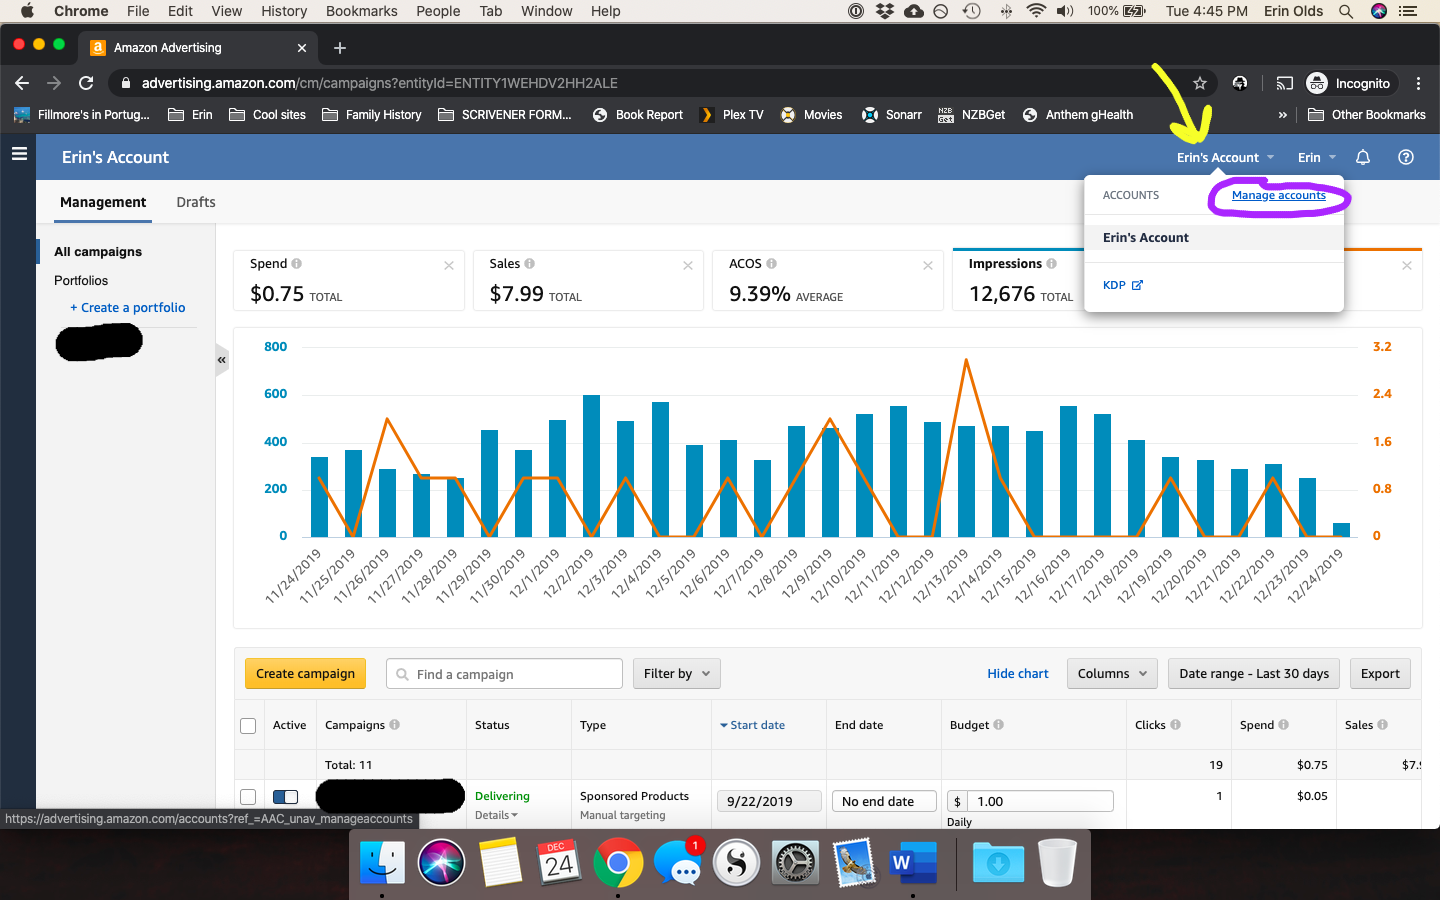Expand Erin's Account dropdown in header
Screen dimensions: 1440x900
click(1225, 157)
